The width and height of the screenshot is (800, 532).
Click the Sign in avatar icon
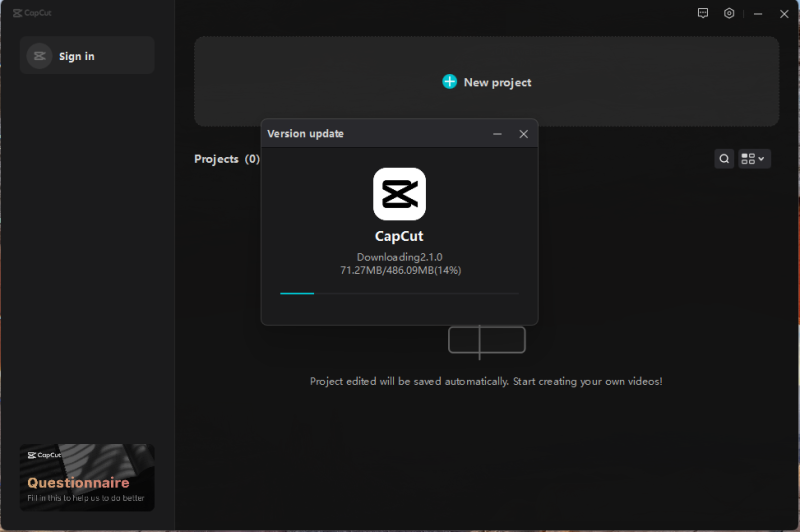(x=39, y=56)
